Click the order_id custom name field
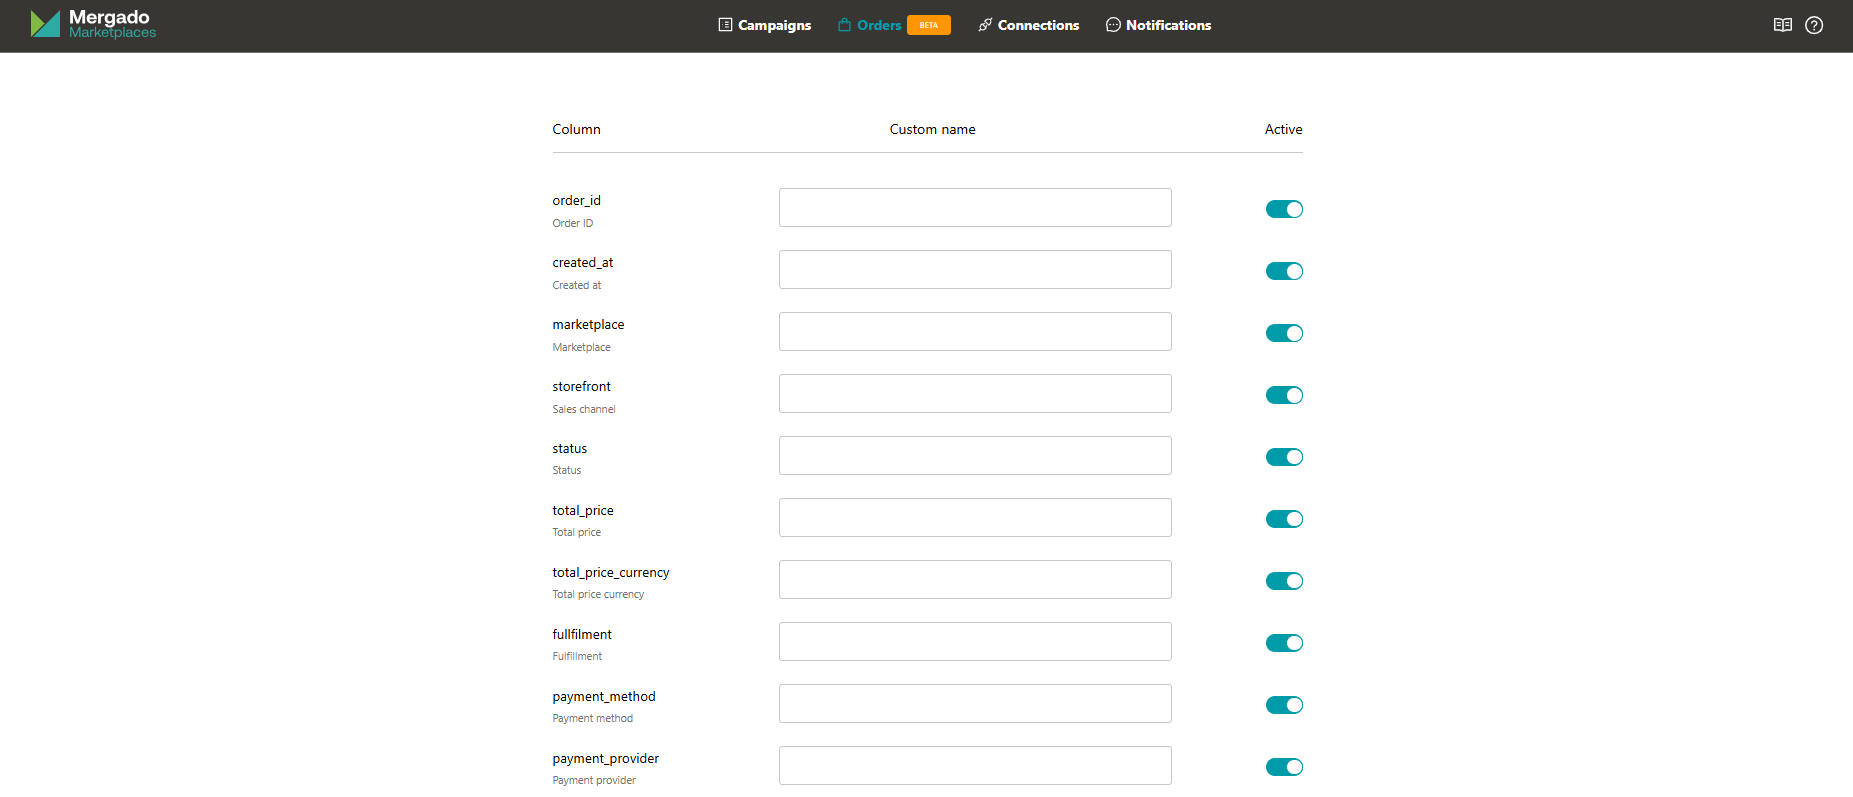Viewport: 1853px width, 797px height. click(975, 208)
